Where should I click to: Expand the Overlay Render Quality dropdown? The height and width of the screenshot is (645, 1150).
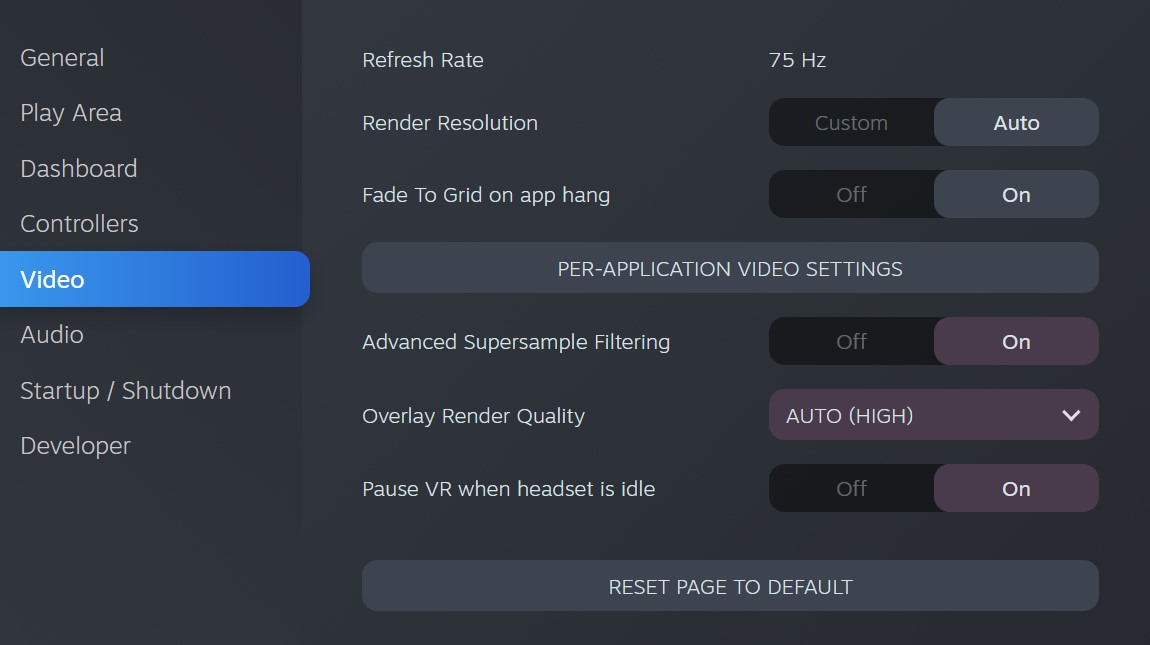(x=934, y=415)
